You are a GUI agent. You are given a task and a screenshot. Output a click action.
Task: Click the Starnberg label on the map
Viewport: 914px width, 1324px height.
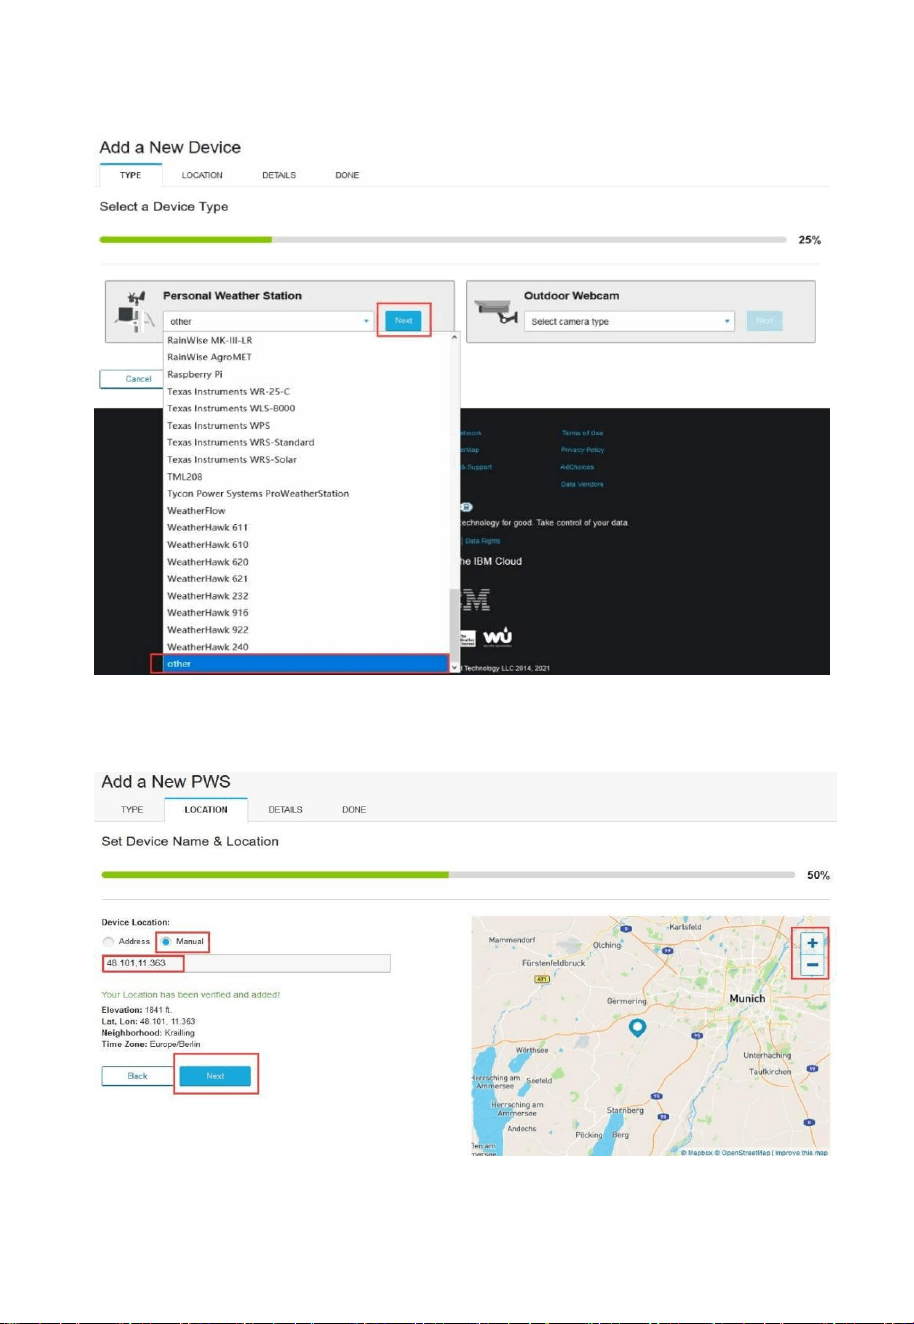[x=625, y=1110]
